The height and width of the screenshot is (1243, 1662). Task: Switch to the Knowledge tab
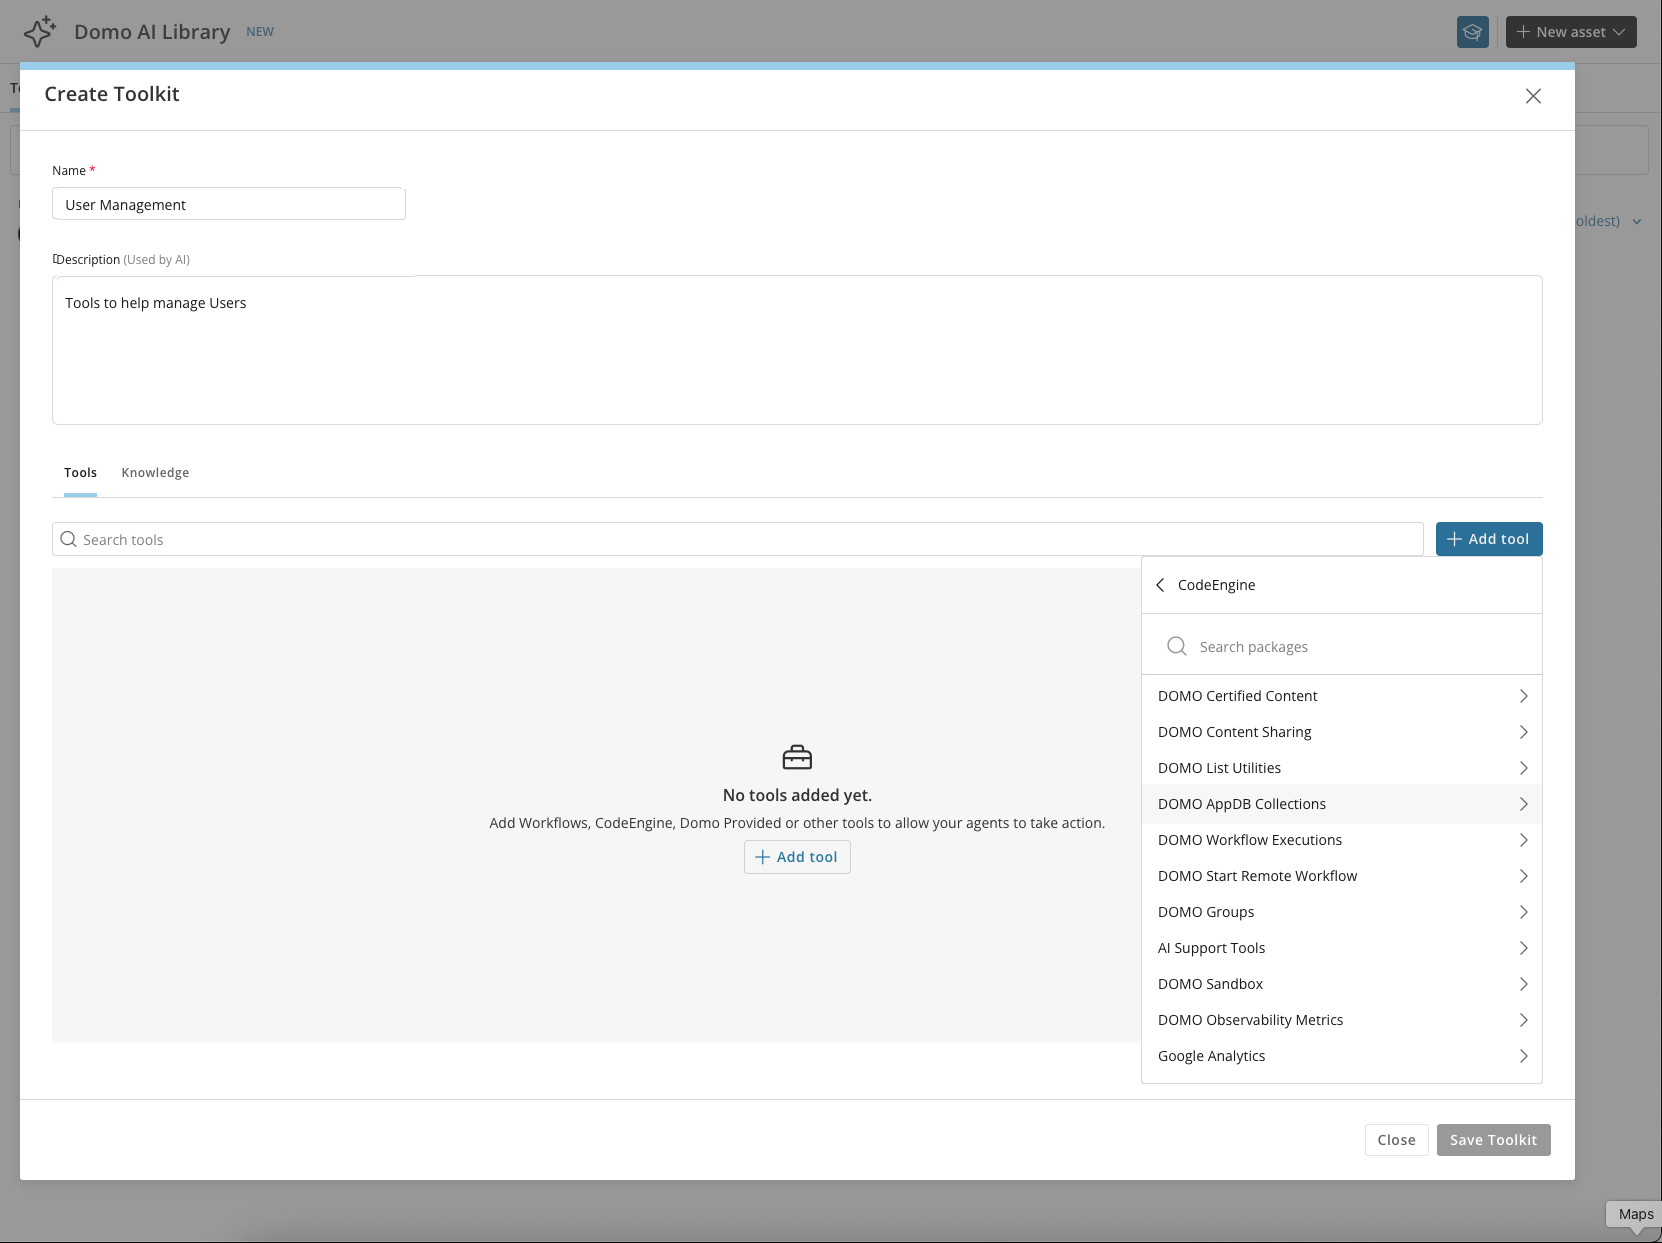[155, 473]
